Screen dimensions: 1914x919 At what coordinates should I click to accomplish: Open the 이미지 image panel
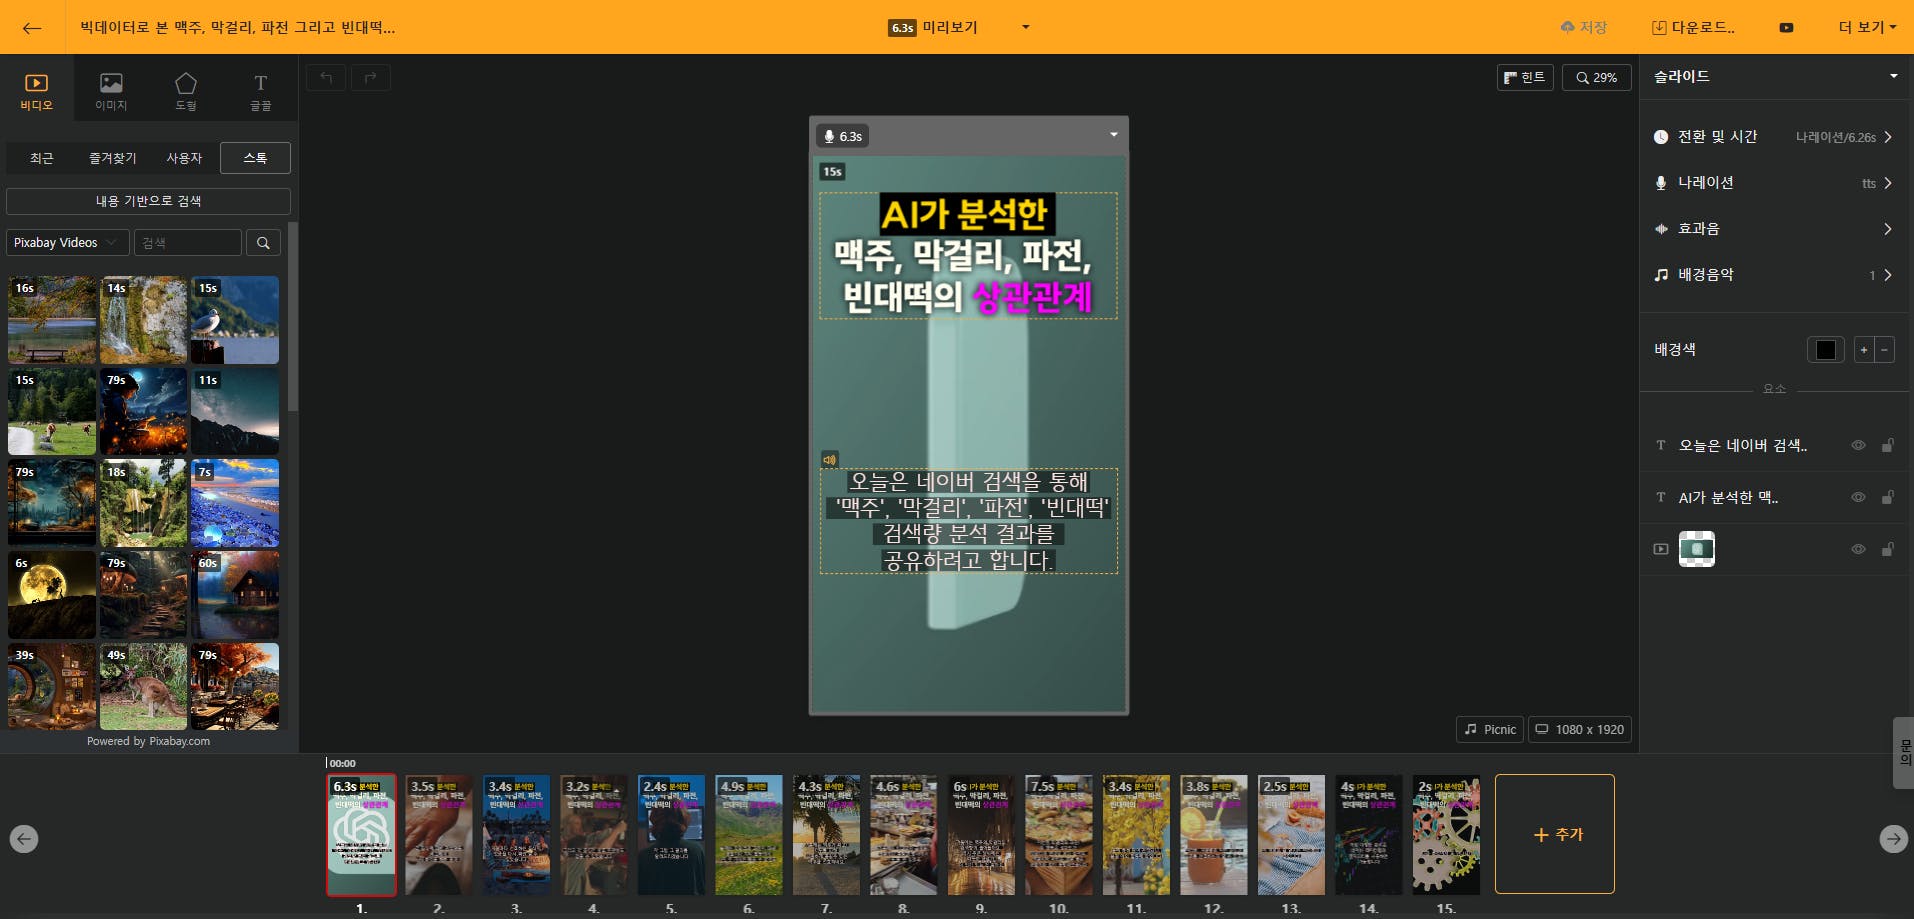[111, 91]
